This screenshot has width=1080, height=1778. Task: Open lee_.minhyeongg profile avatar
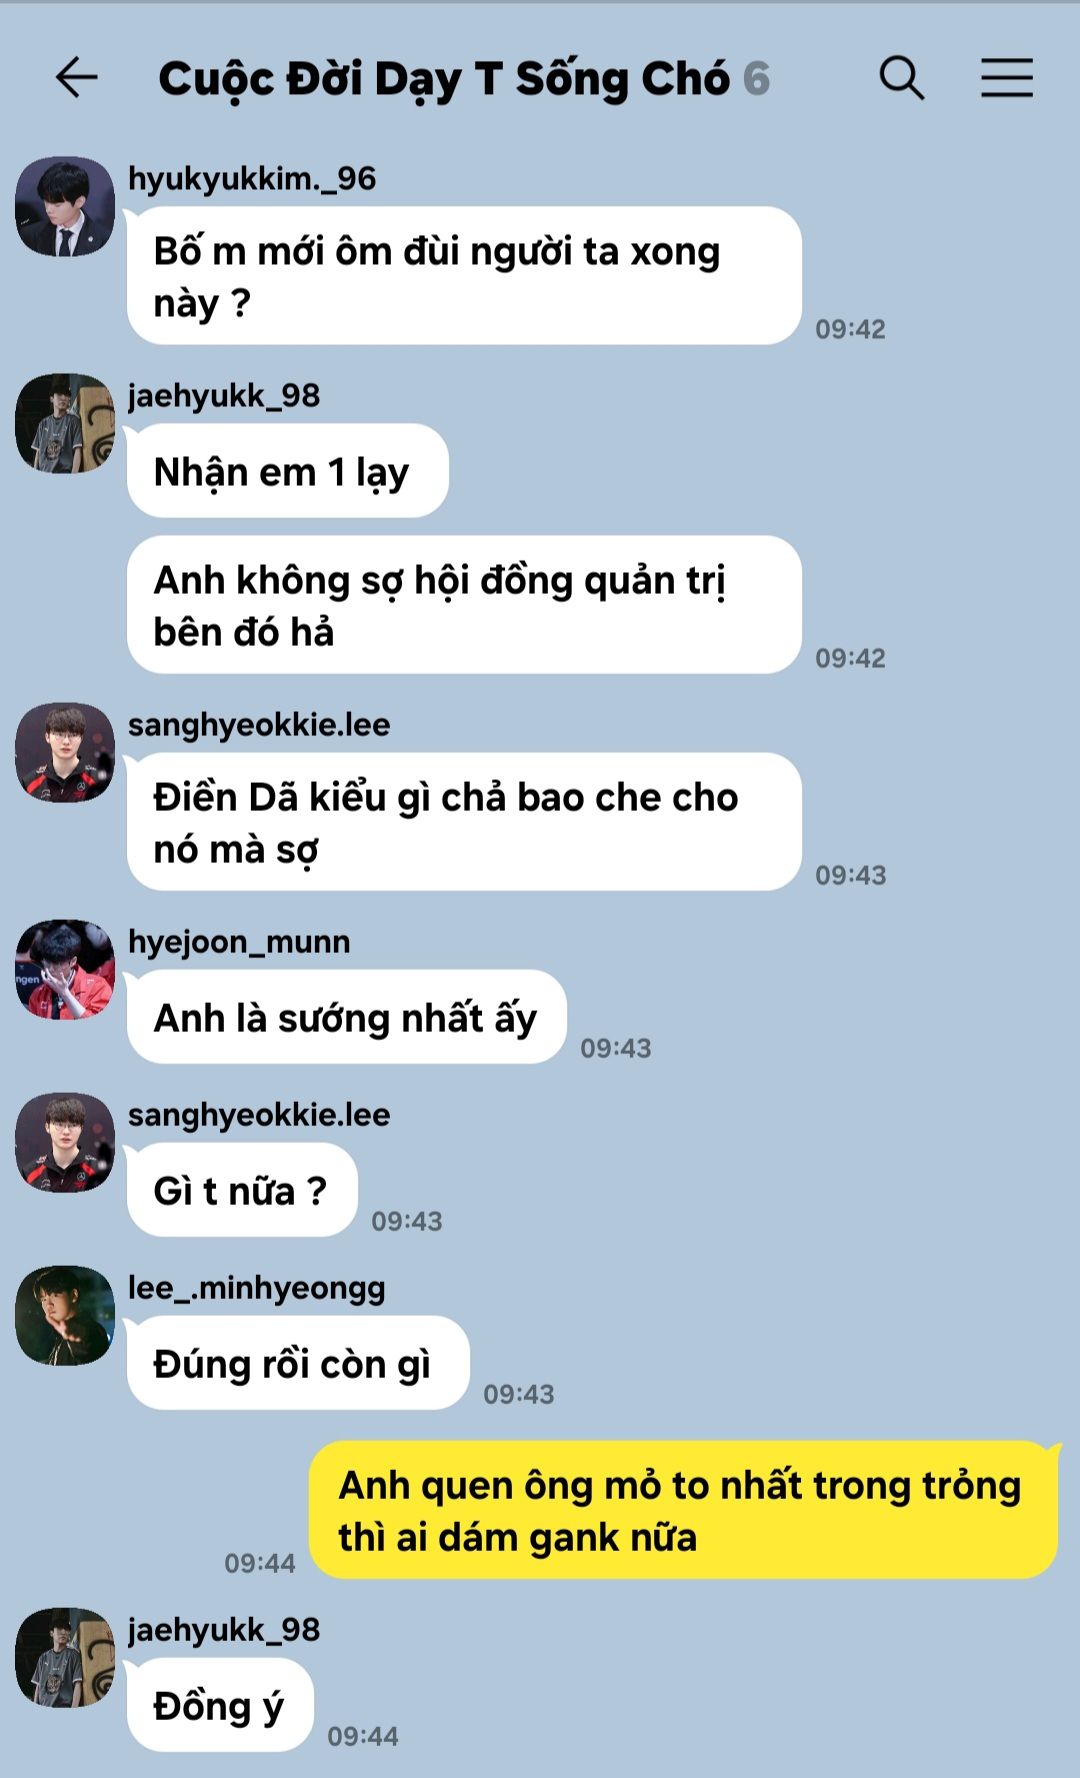pos(65,1315)
